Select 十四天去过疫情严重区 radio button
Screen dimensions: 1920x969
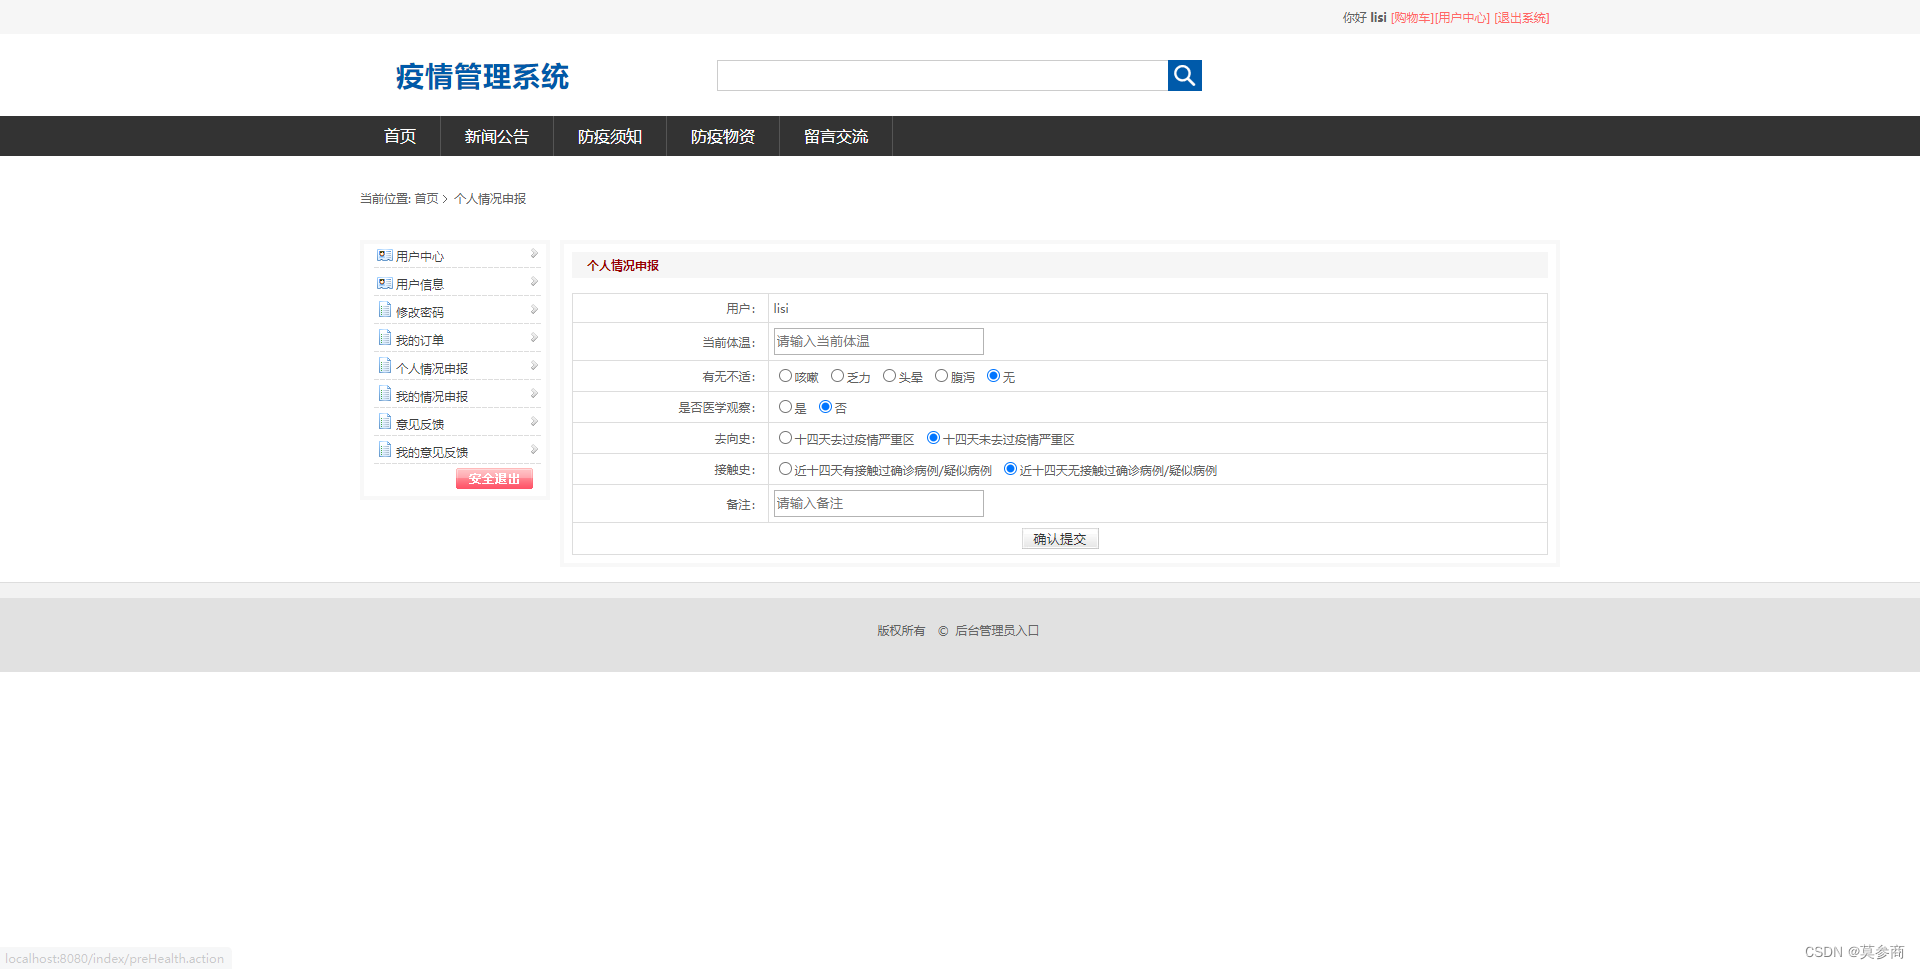click(x=785, y=438)
